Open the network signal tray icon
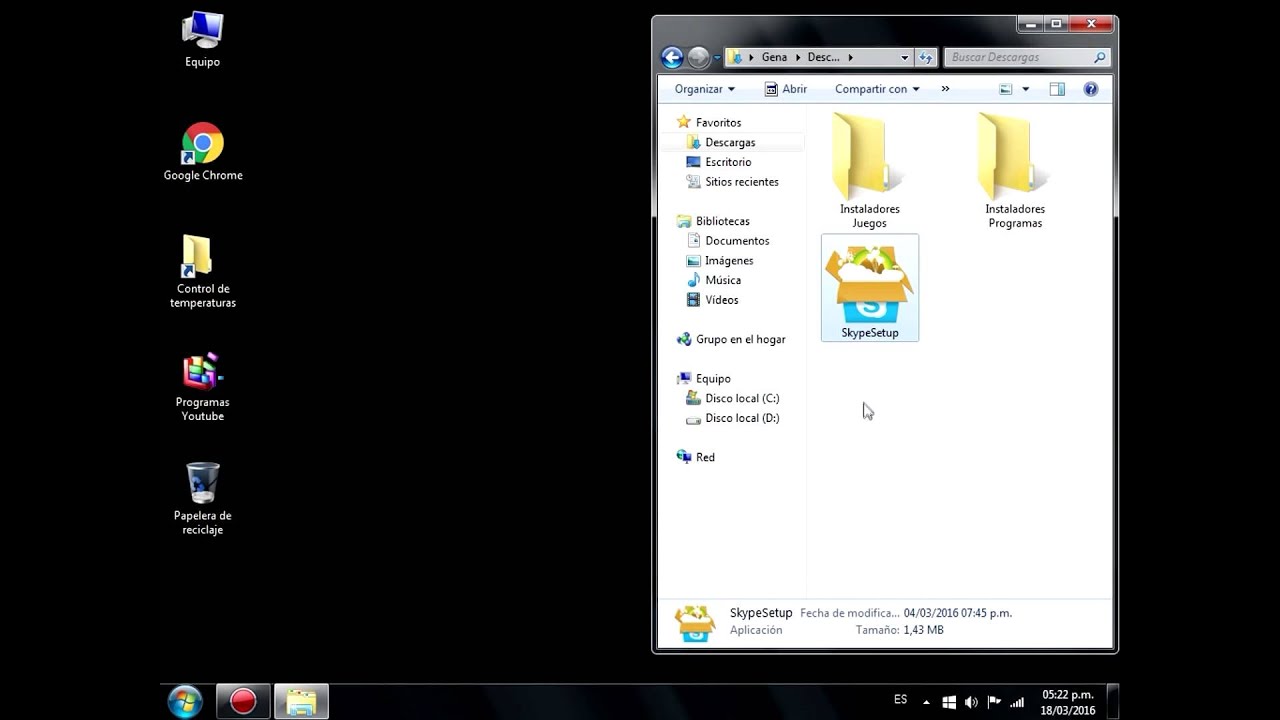1280x720 pixels. click(x=1017, y=702)
